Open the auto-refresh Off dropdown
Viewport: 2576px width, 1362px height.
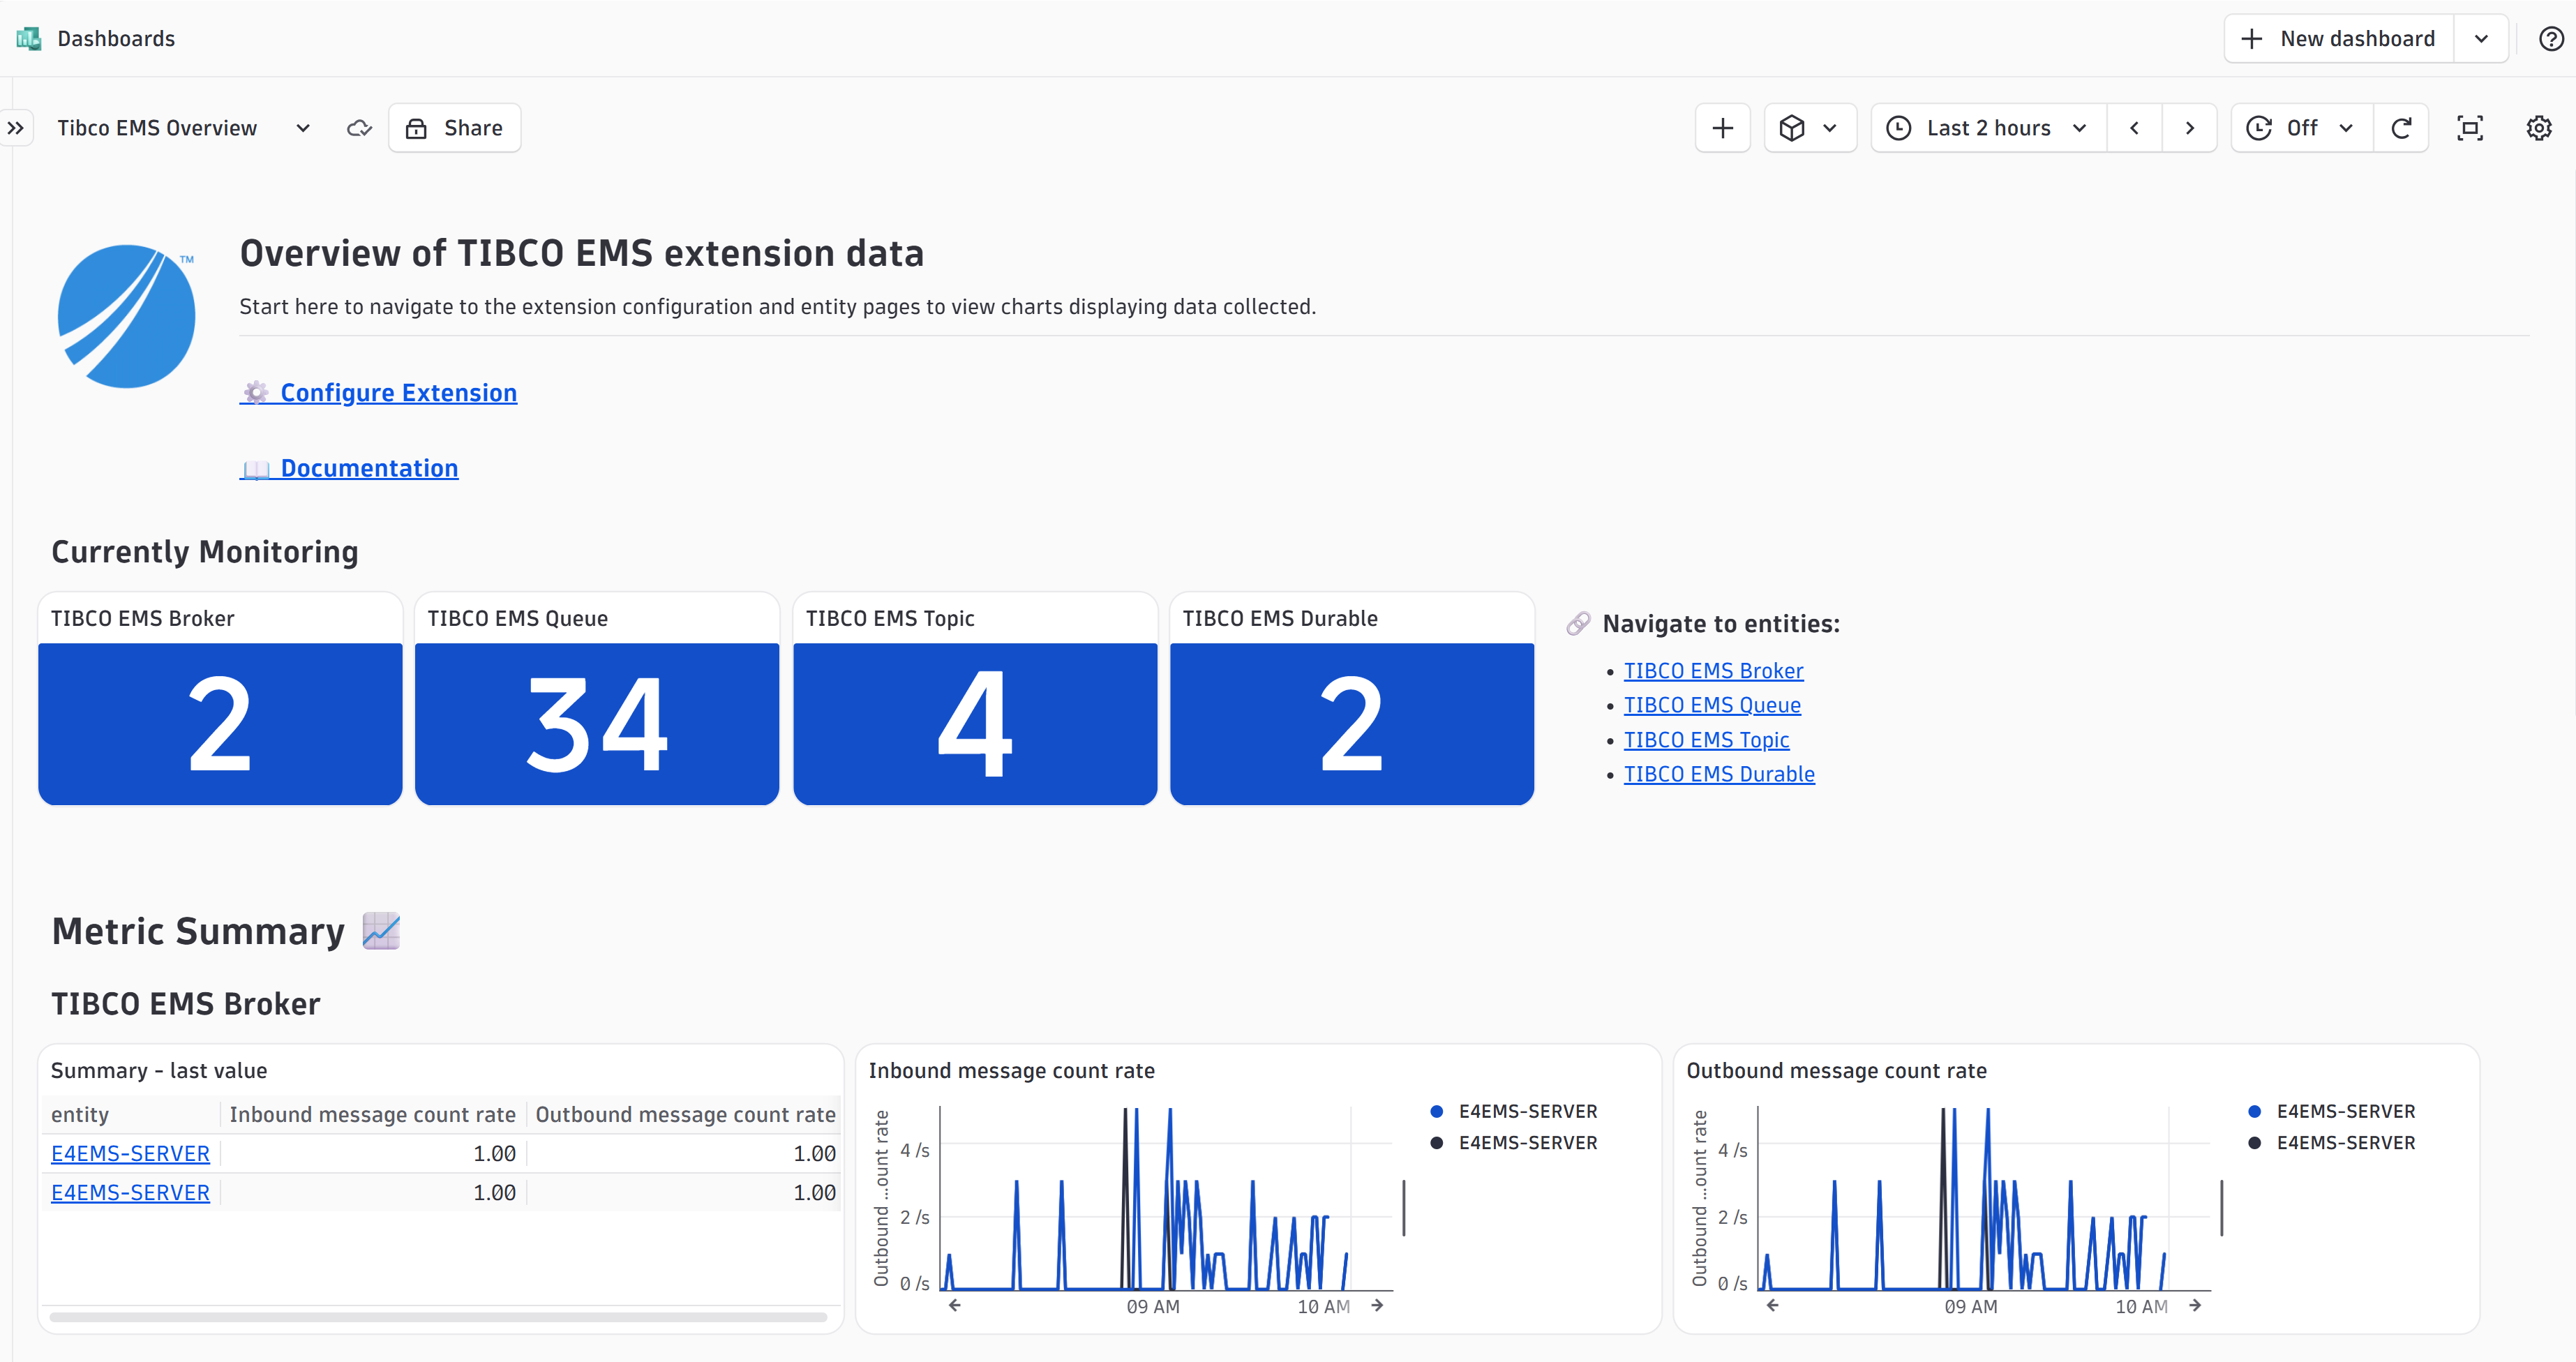pos(2301,128)
